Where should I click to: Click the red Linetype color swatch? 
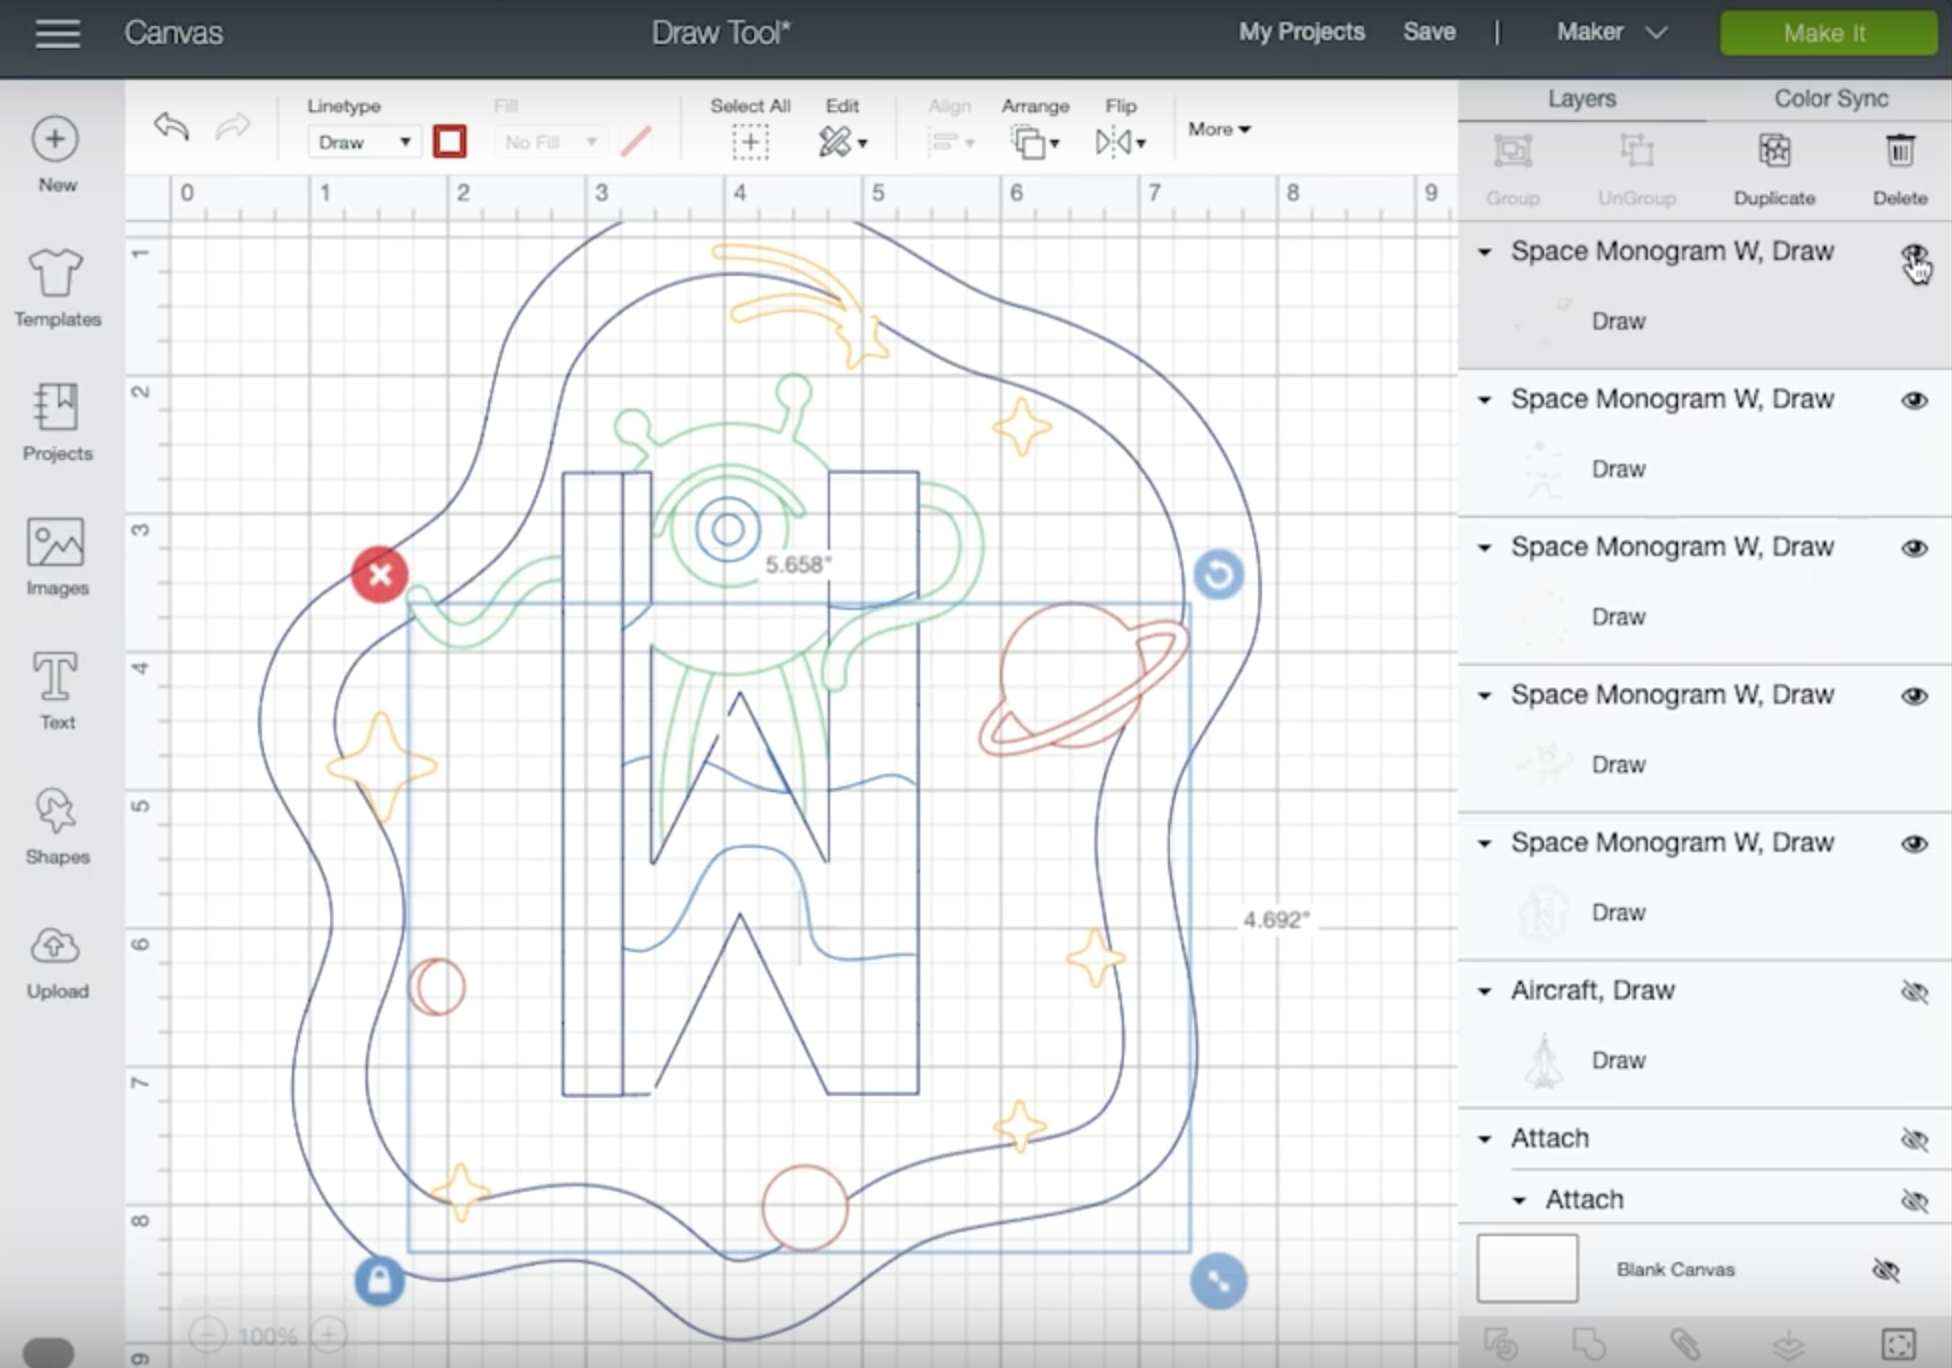point(449,141)
